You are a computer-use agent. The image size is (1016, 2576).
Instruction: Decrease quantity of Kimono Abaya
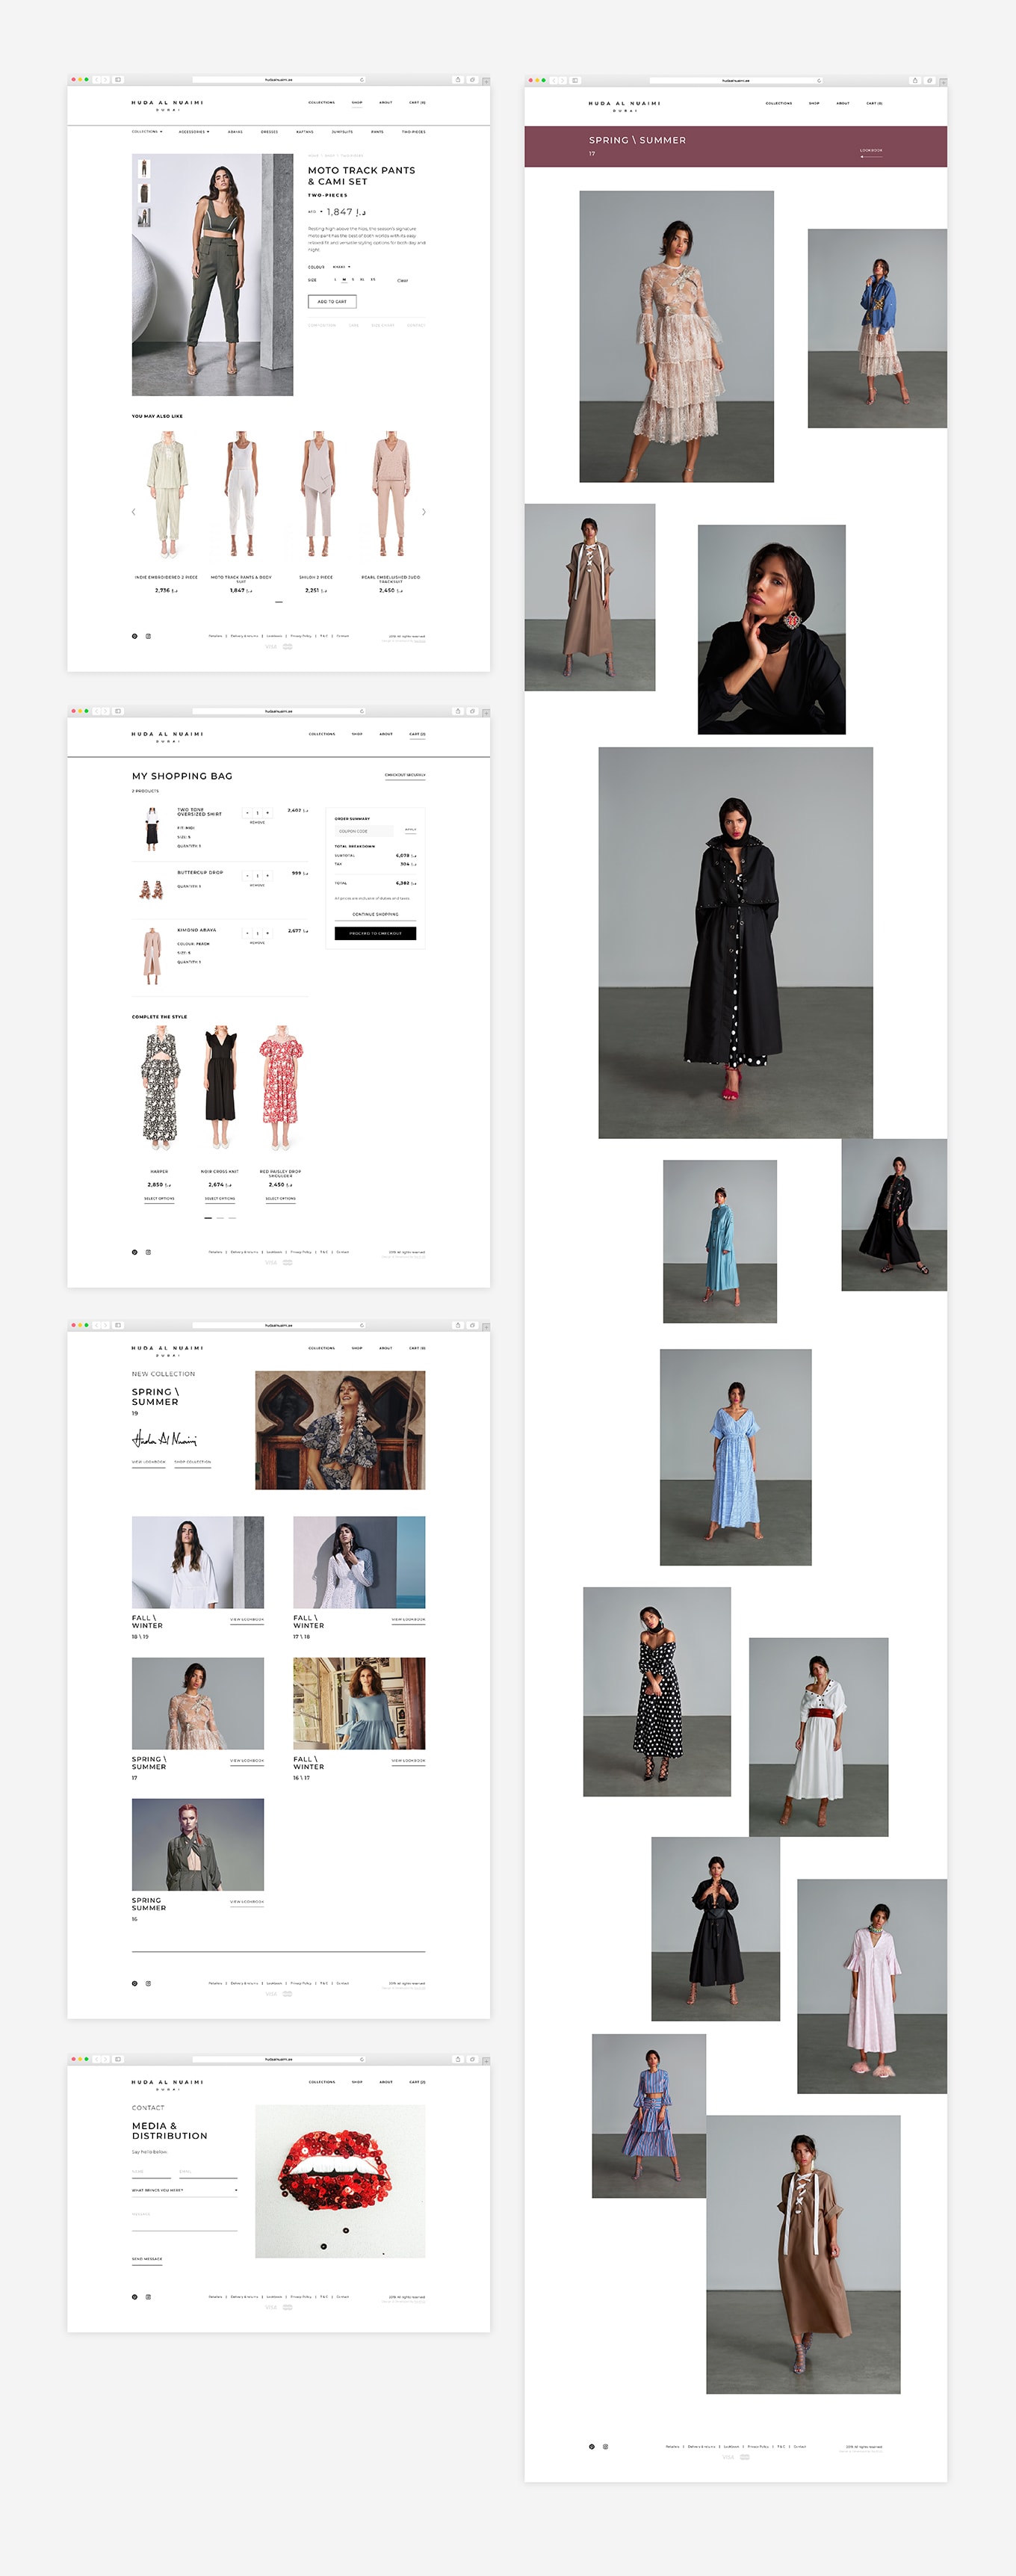247,933
